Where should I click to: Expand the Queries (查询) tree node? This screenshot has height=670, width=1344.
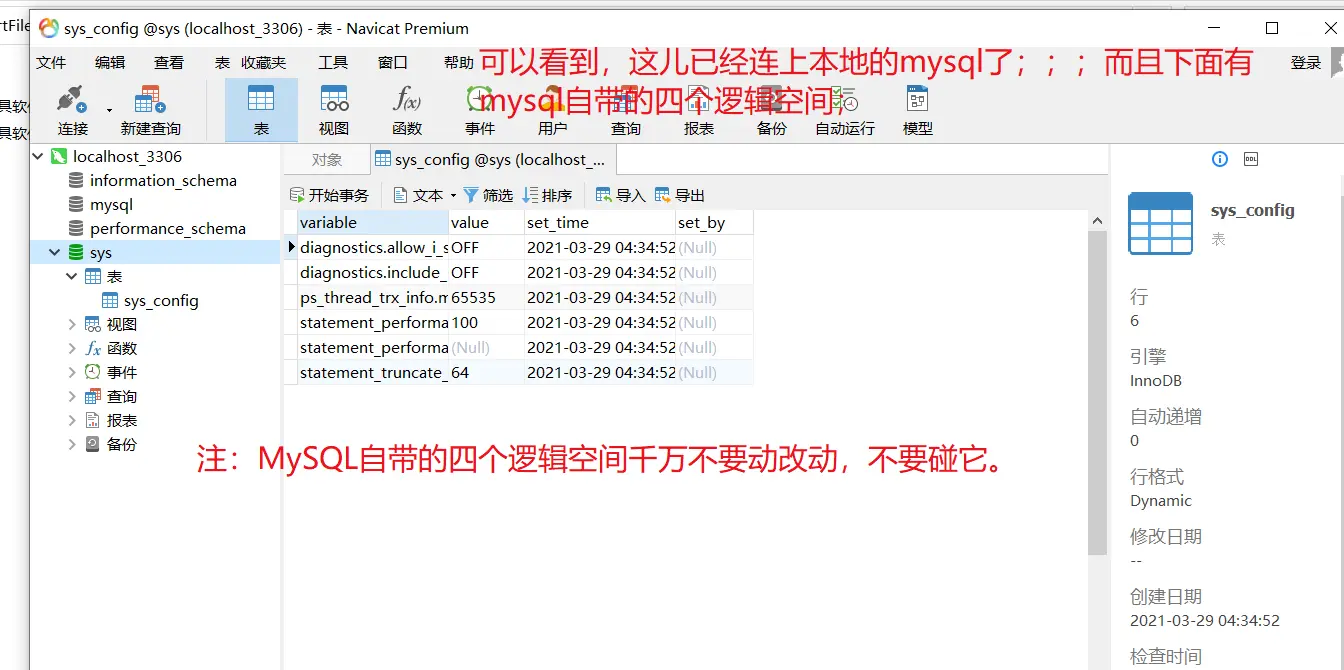click(x=72, y=397)
